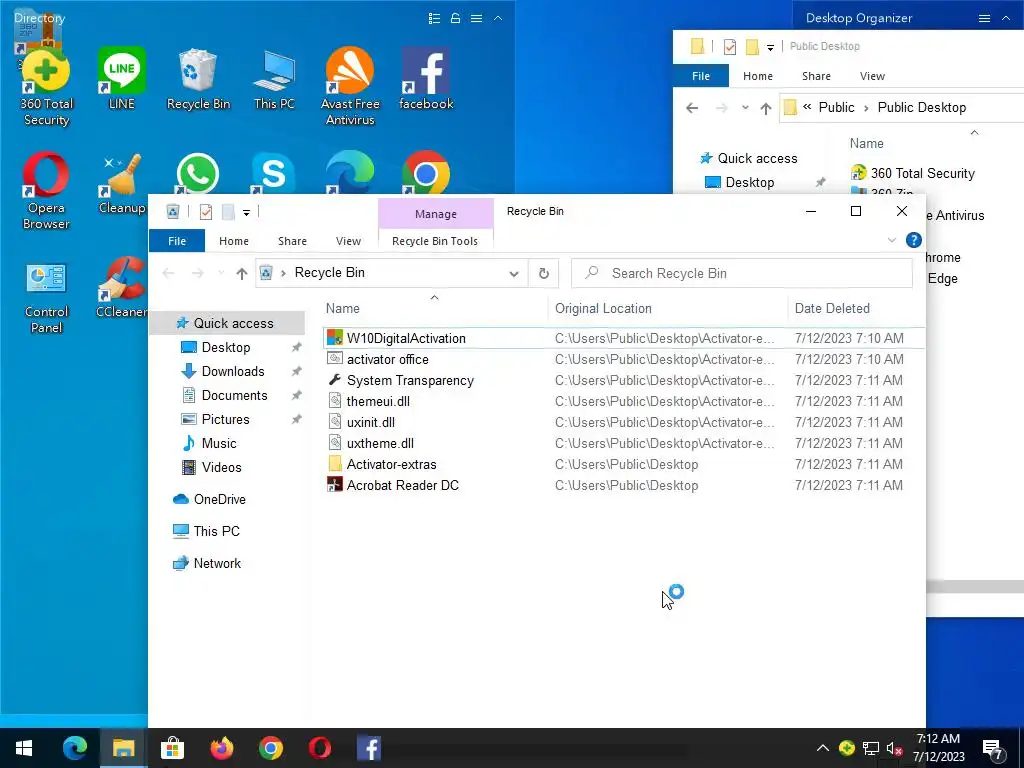This screenshot has height=768, width=1024.
Task: Switch view mode in Directory bar
Action: pos(434,18)
